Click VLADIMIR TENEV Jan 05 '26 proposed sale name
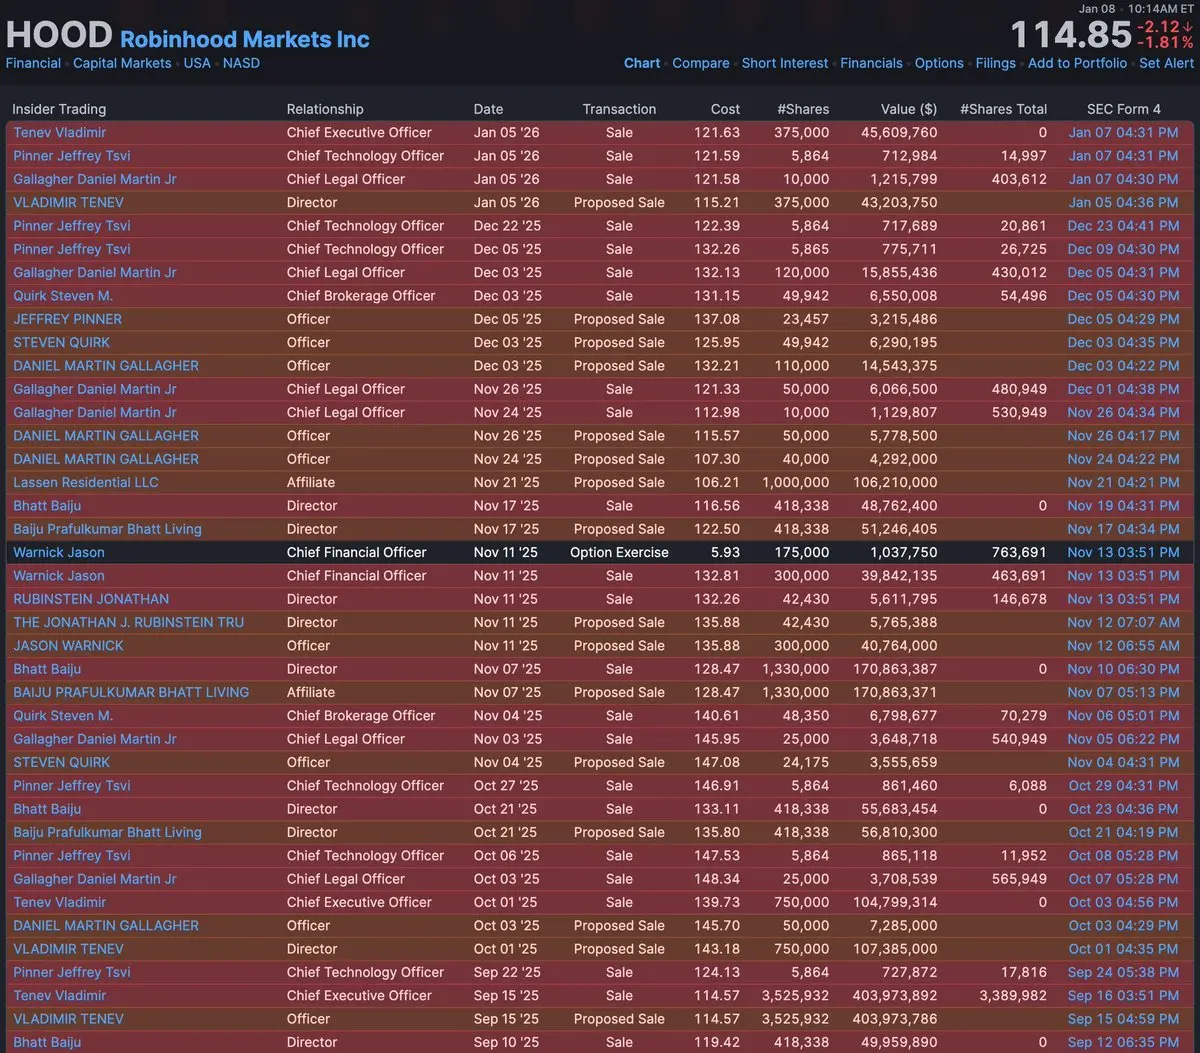Image resolution: width=1200 pixels, height=1053 pixels. pos(68,202)
